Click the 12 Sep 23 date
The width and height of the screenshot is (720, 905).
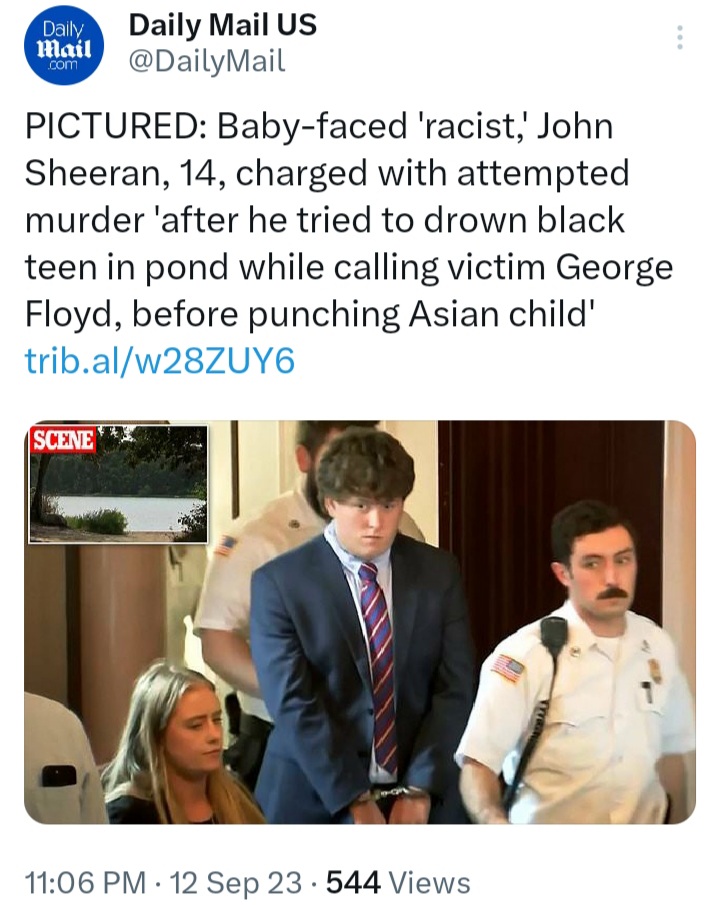click(236, 882)
